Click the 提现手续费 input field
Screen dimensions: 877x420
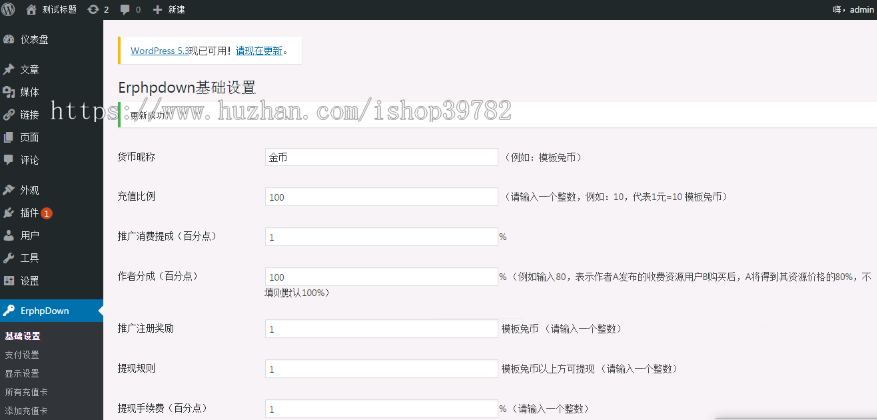[381, 409]
